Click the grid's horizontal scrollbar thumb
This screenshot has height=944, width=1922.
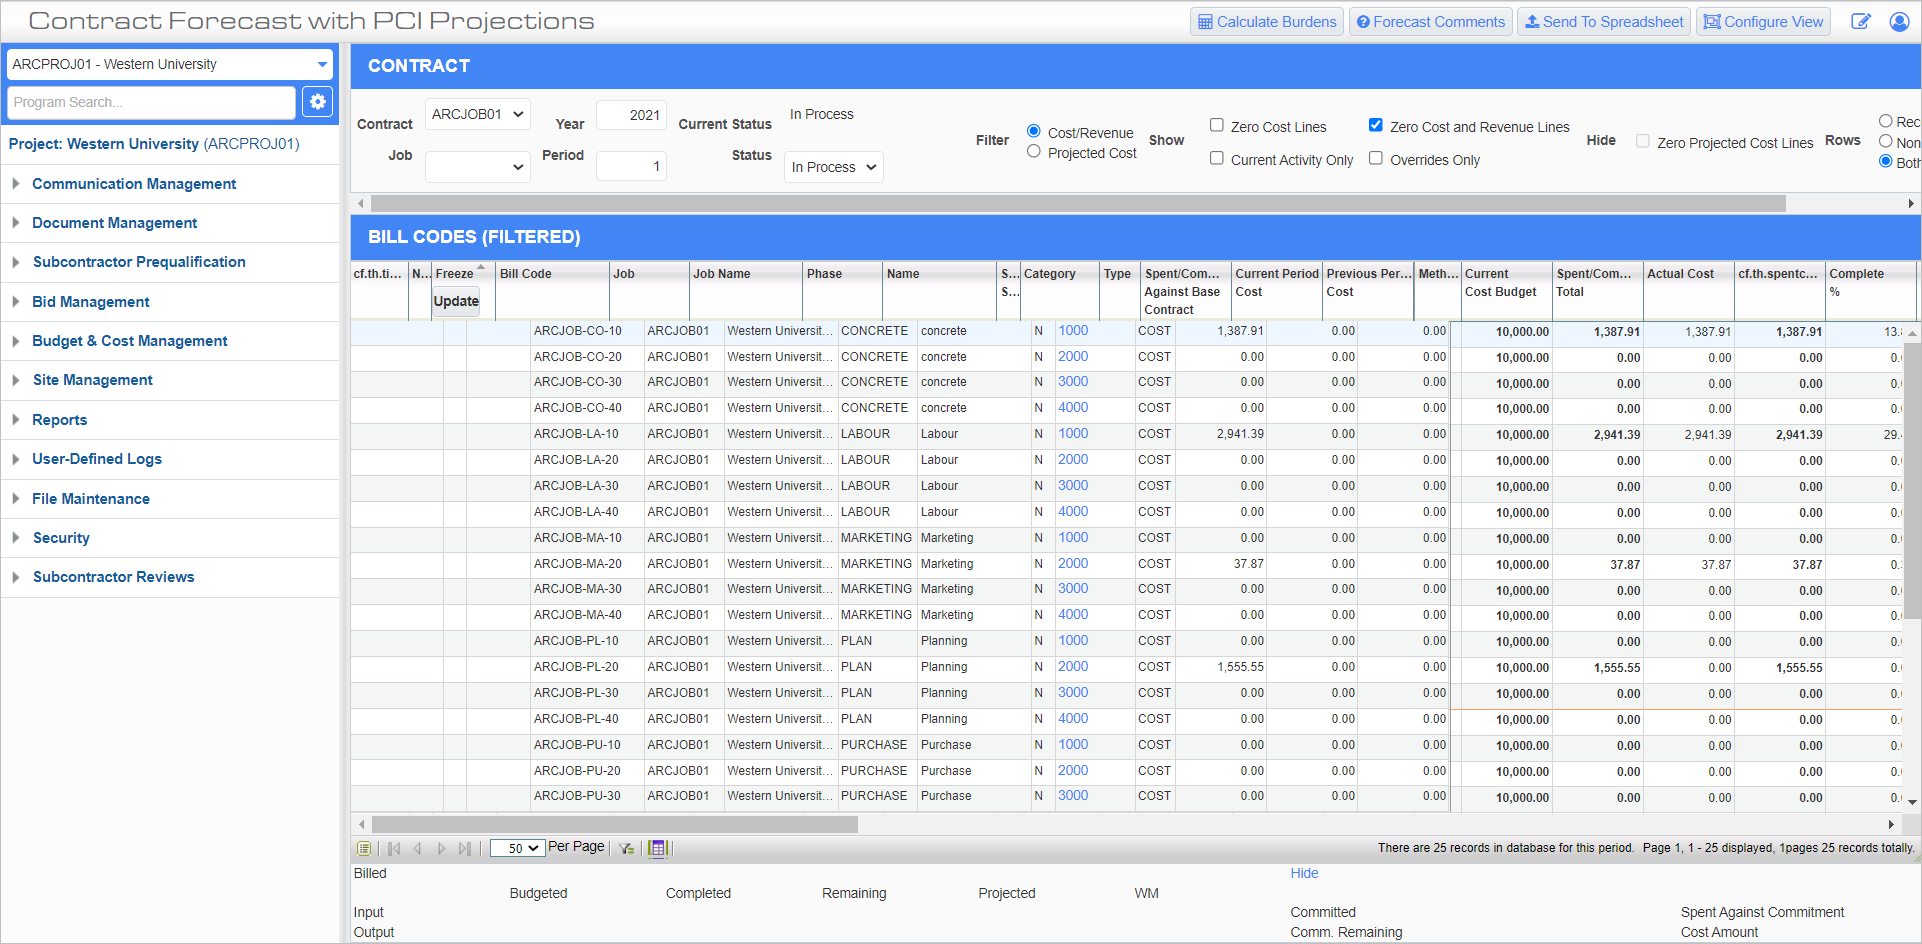(614, 825)
